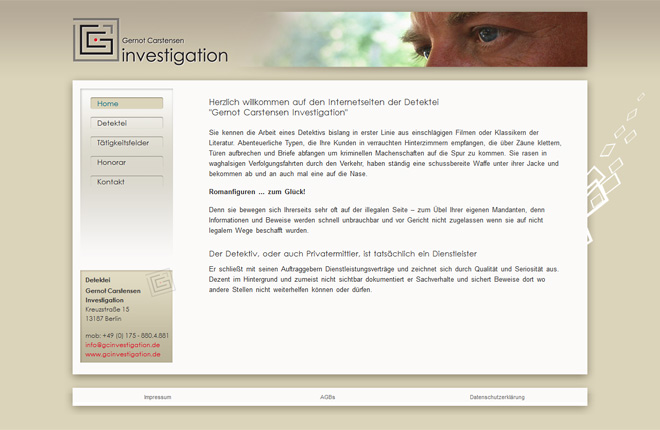This screenshot has height=430, width=660.
Task: Open the Datenschutzerklärung footer link
Action: pos(497,397)
